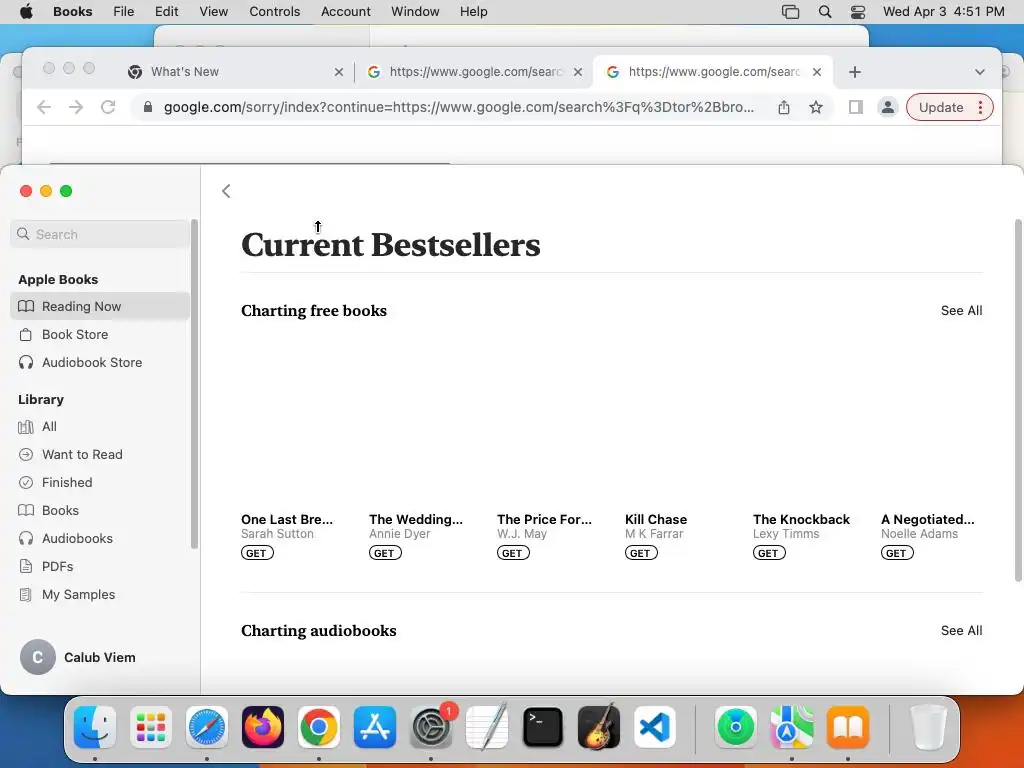Open the Edit menu
The image size is (1024, 768).
(x=167, y=12)
